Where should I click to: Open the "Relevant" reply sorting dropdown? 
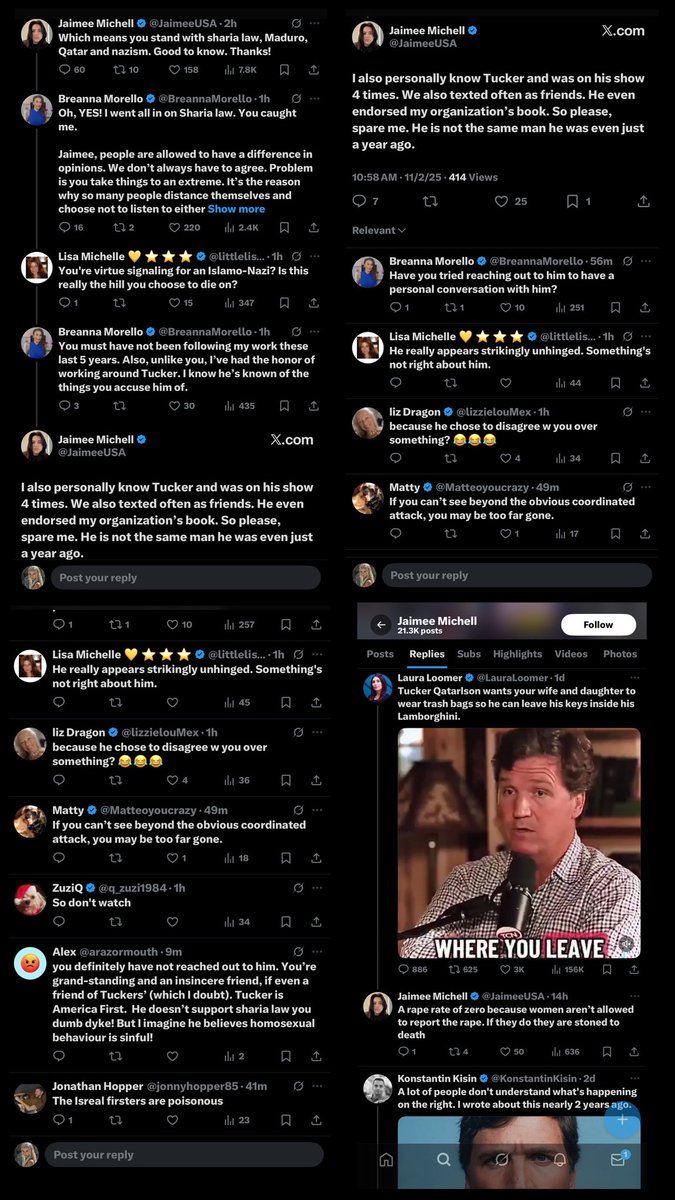379,230
